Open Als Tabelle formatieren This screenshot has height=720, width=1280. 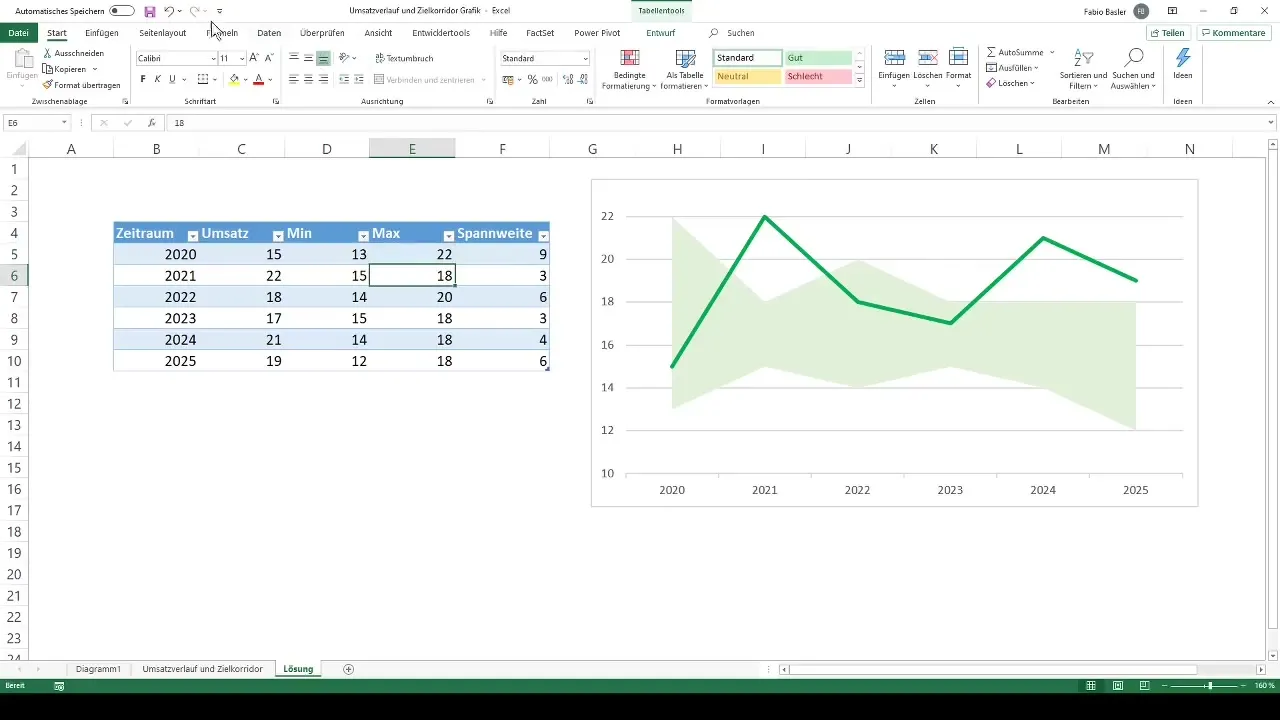click(x=685, y=70)
